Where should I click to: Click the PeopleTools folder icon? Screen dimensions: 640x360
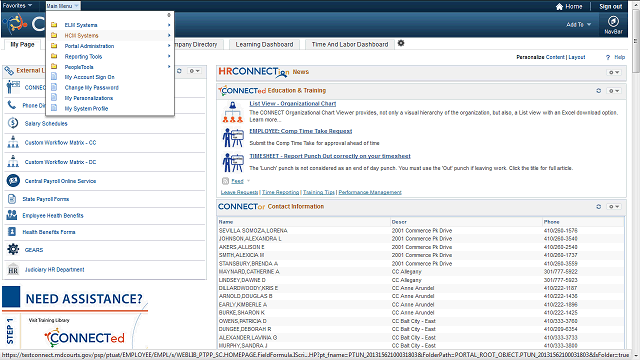pyautogui.click(x=54, y=67)
